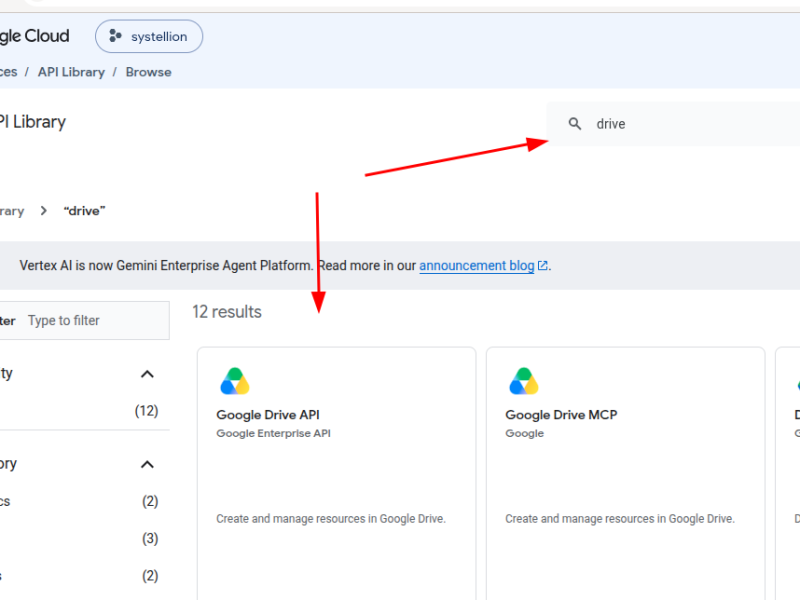Focus the Type to filter field

[x=85, y=320]
